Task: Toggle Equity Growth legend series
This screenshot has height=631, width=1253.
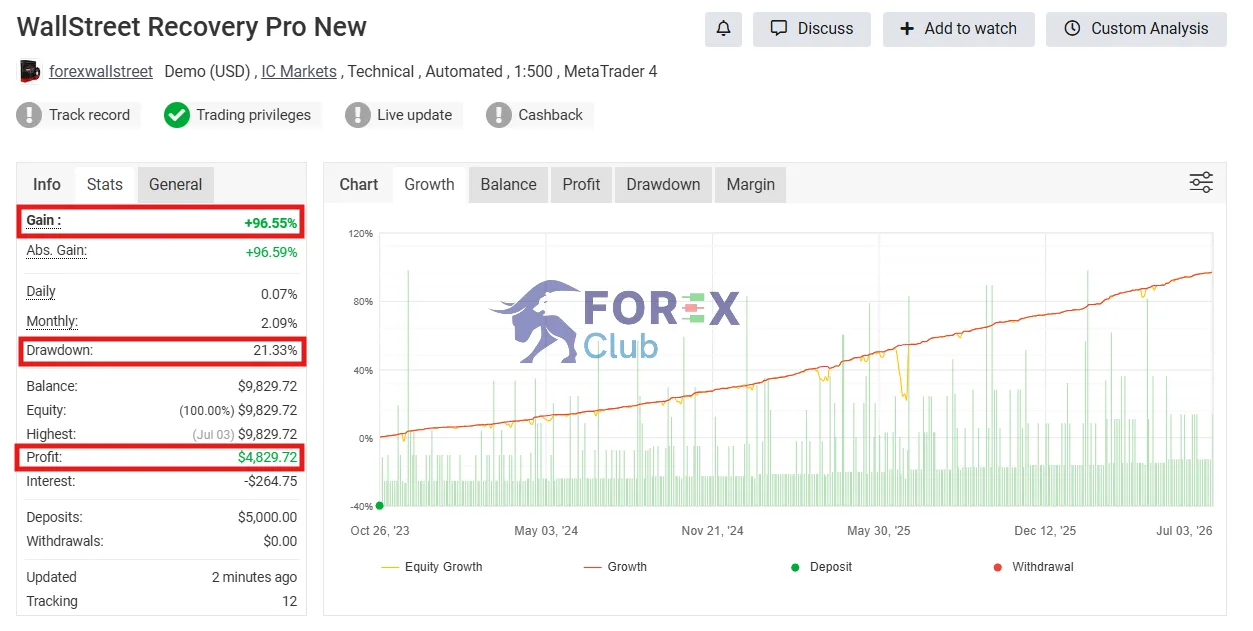Action: click(x=432, y=567)
